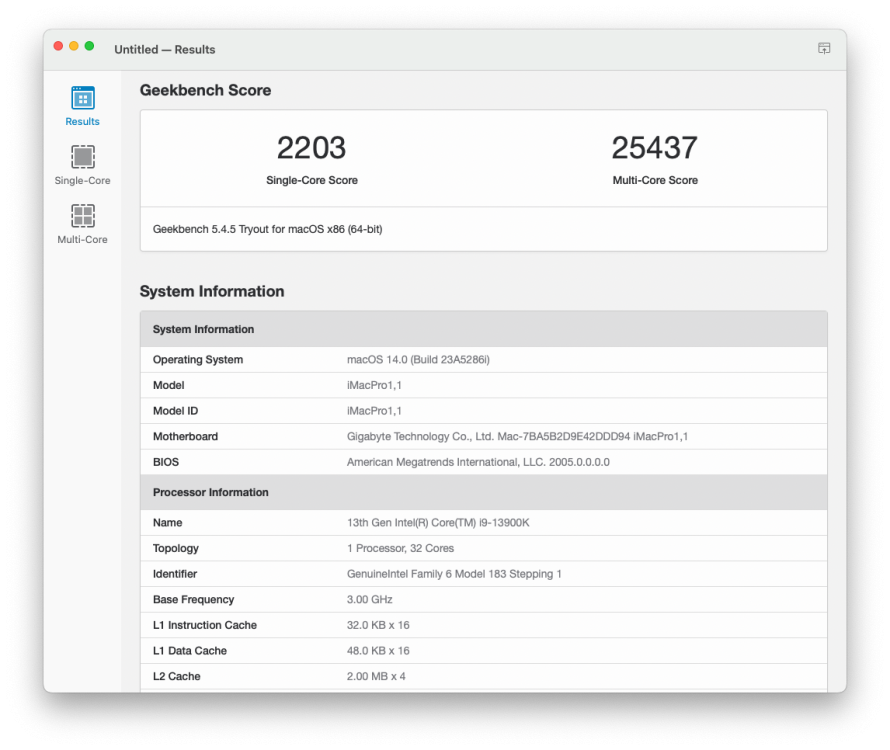890x750 pixels.
Task: Click the Base Frequency row label
Action: coord(193,599)
